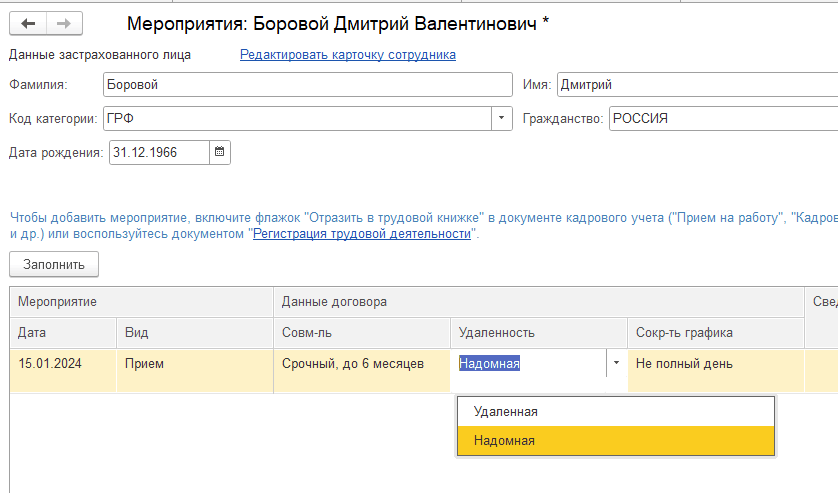Open the Удаленность cell dropdown arrow
838x493 pixels.
click(616, 364)
